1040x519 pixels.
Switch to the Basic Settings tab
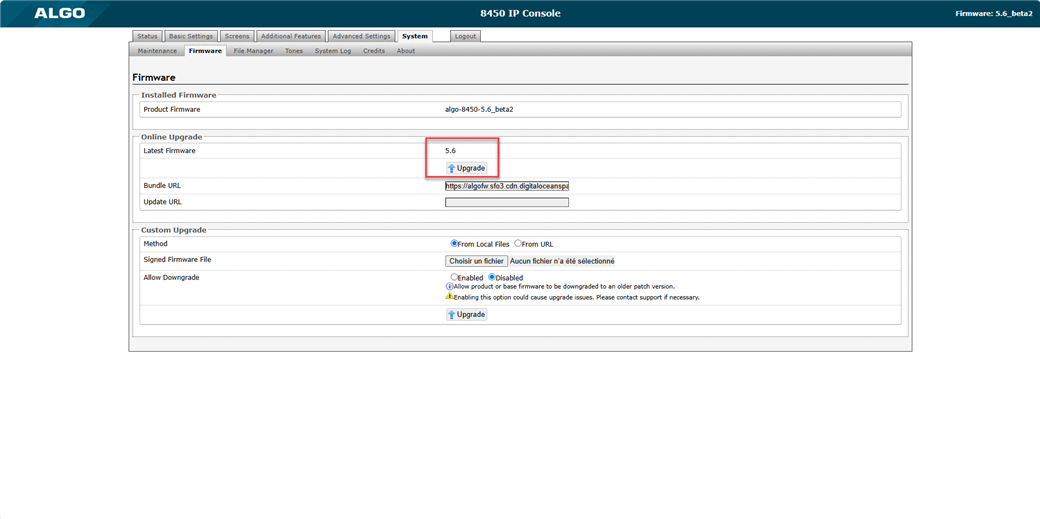pyautogui.click(x=191, y=36)
